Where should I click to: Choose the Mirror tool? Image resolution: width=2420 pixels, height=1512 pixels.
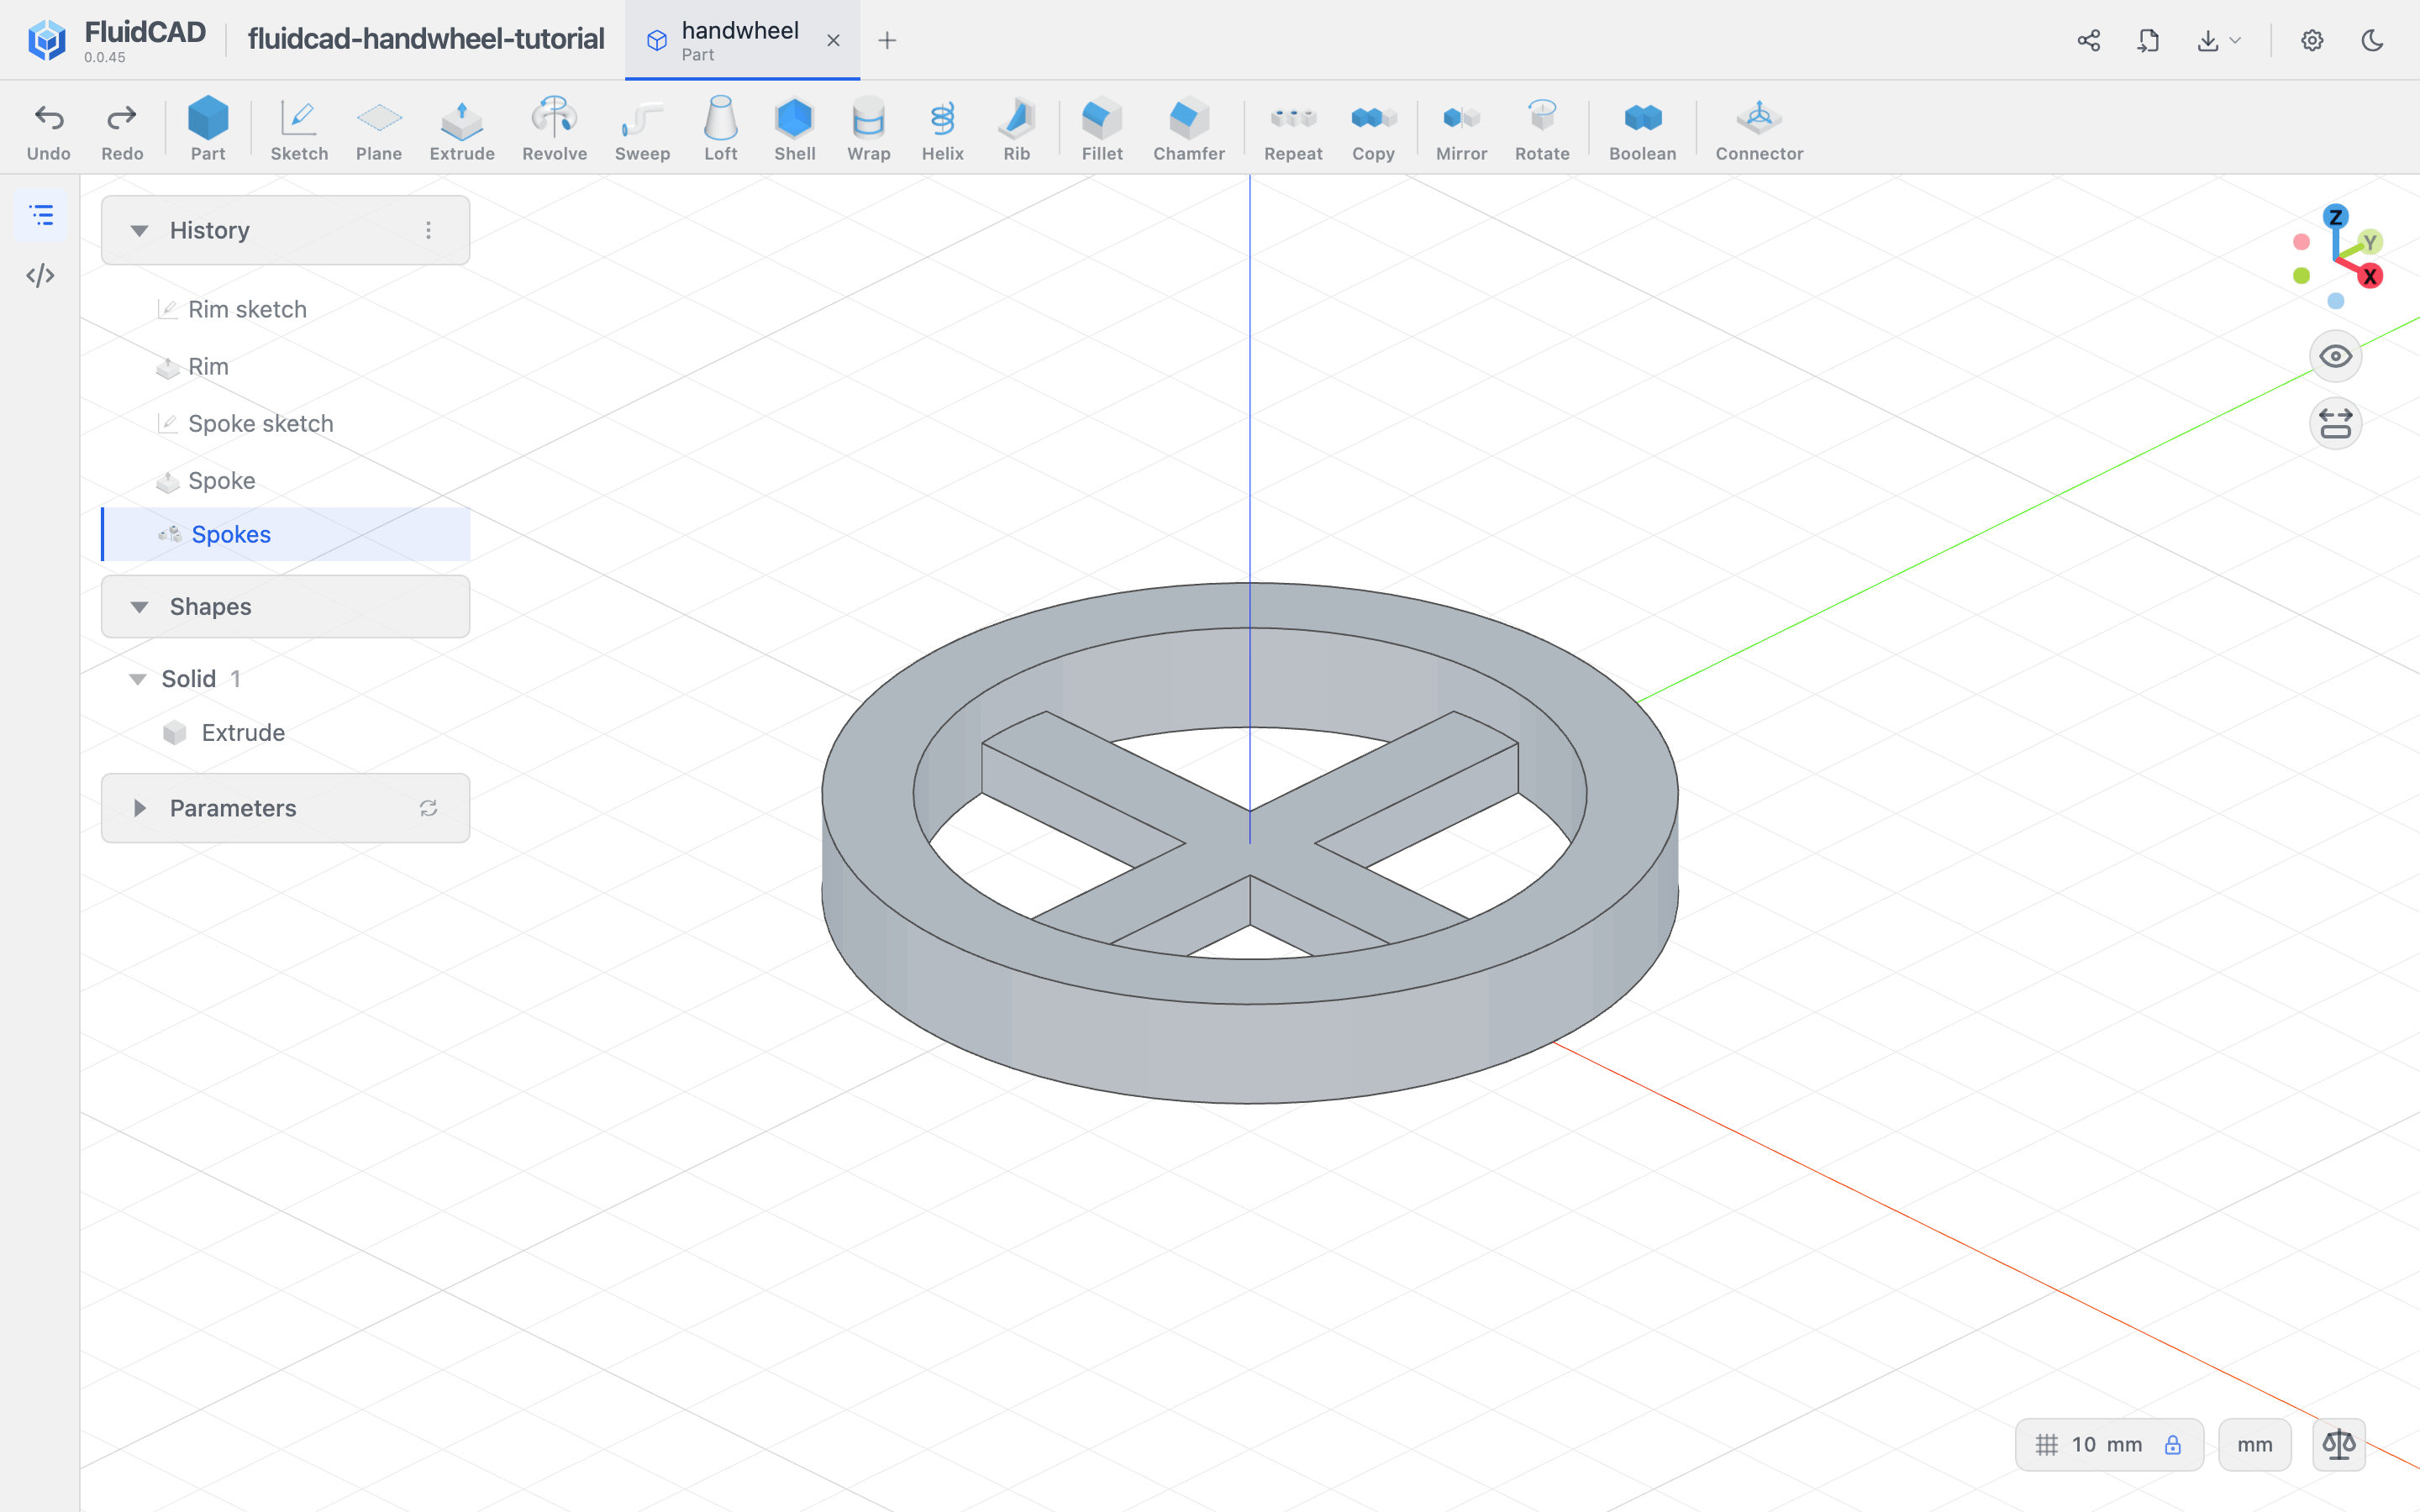coord(1461,129)
